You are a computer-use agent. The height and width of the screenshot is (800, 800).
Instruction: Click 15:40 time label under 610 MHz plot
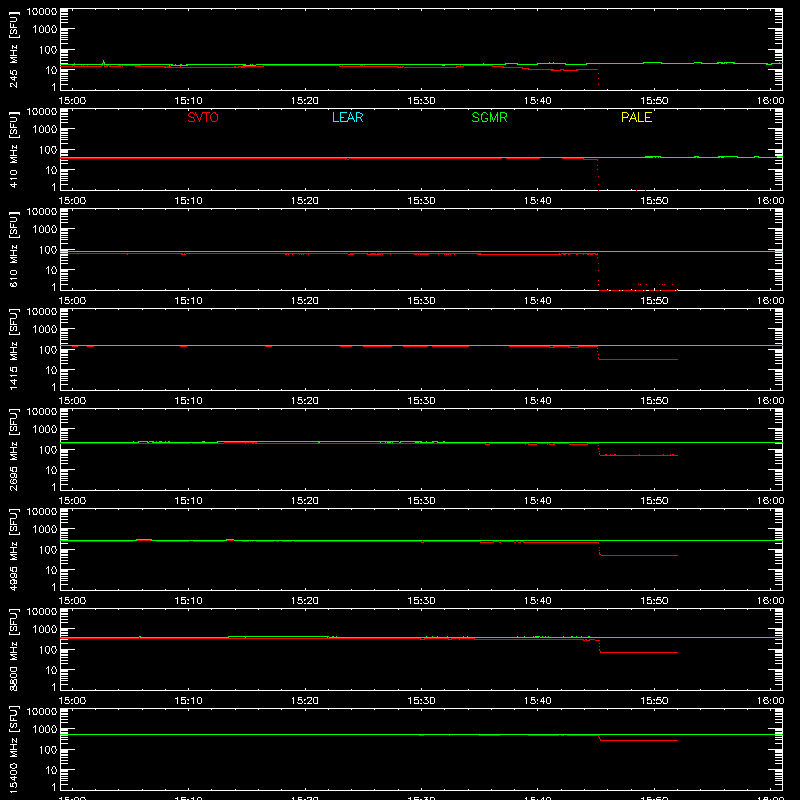538,301
